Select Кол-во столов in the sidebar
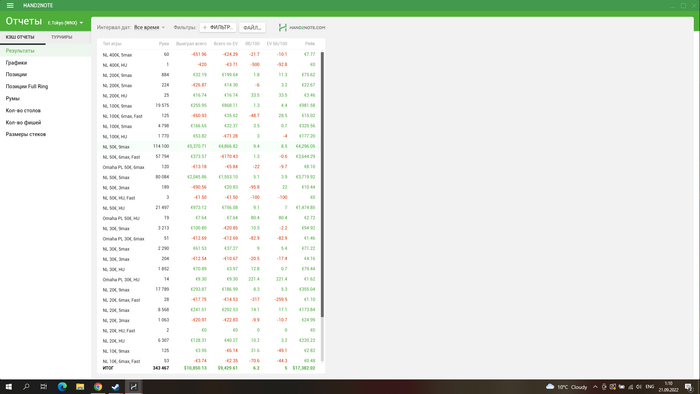Screen dimensions: 700x394 46,111
